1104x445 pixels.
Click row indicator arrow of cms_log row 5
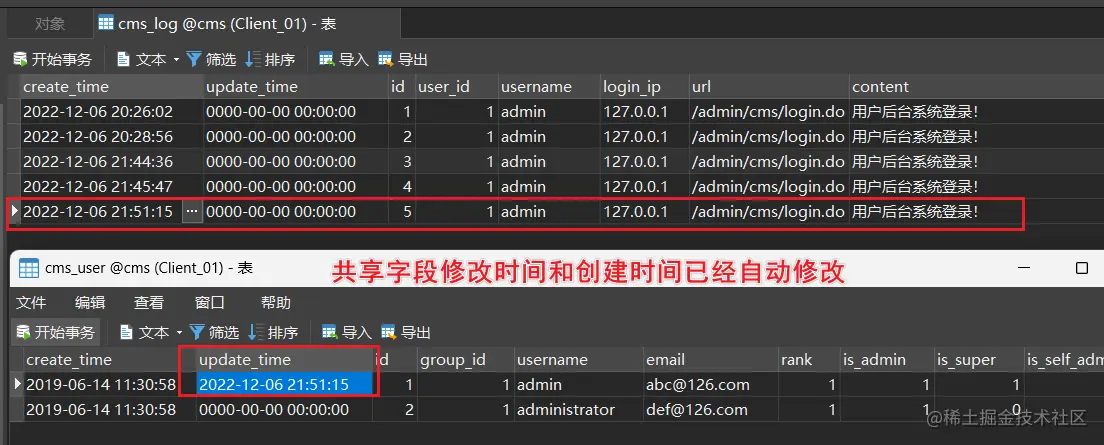click(x=14, y=211)
